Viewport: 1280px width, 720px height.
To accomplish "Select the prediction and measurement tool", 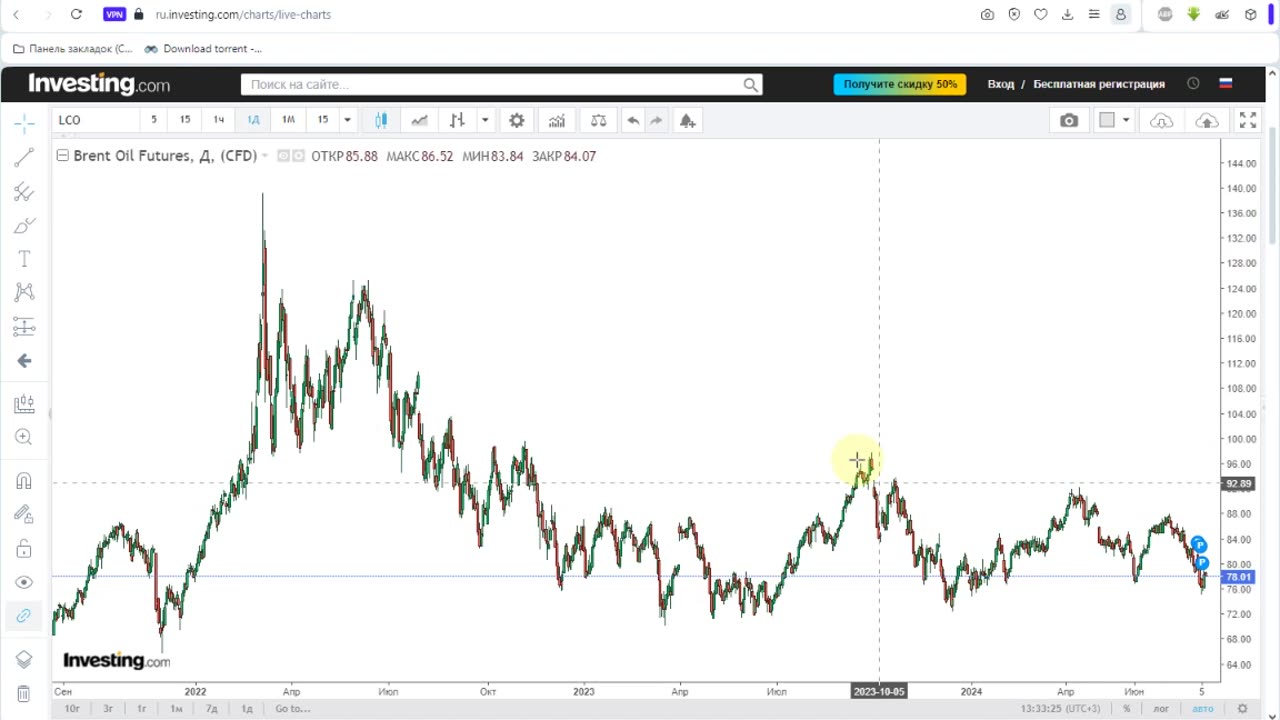I will tap(24, 326).
